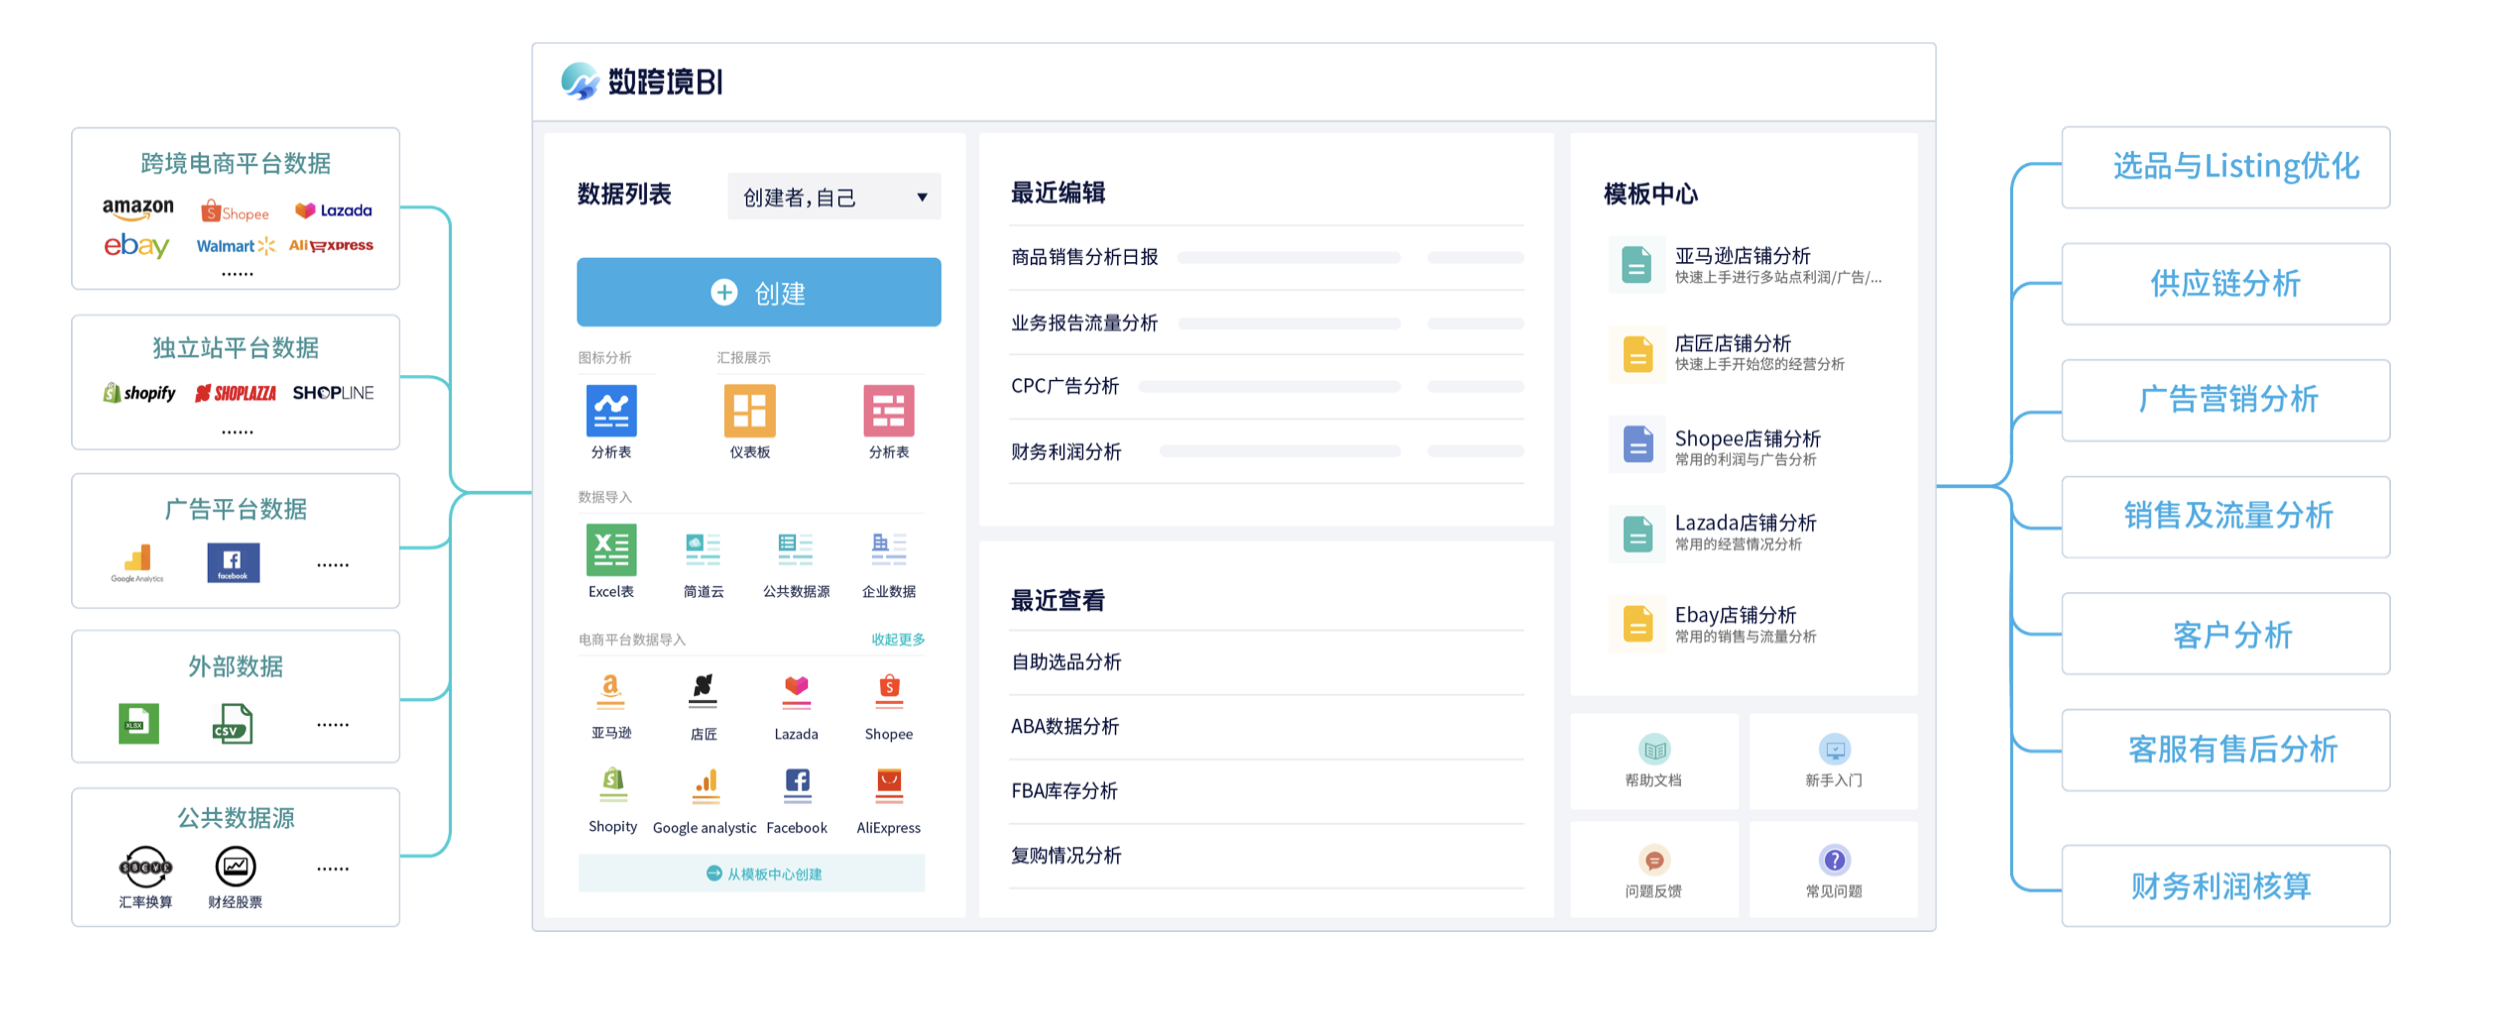Open the 商品销售分析日报 recent edit

click(x=1083, y=257)
